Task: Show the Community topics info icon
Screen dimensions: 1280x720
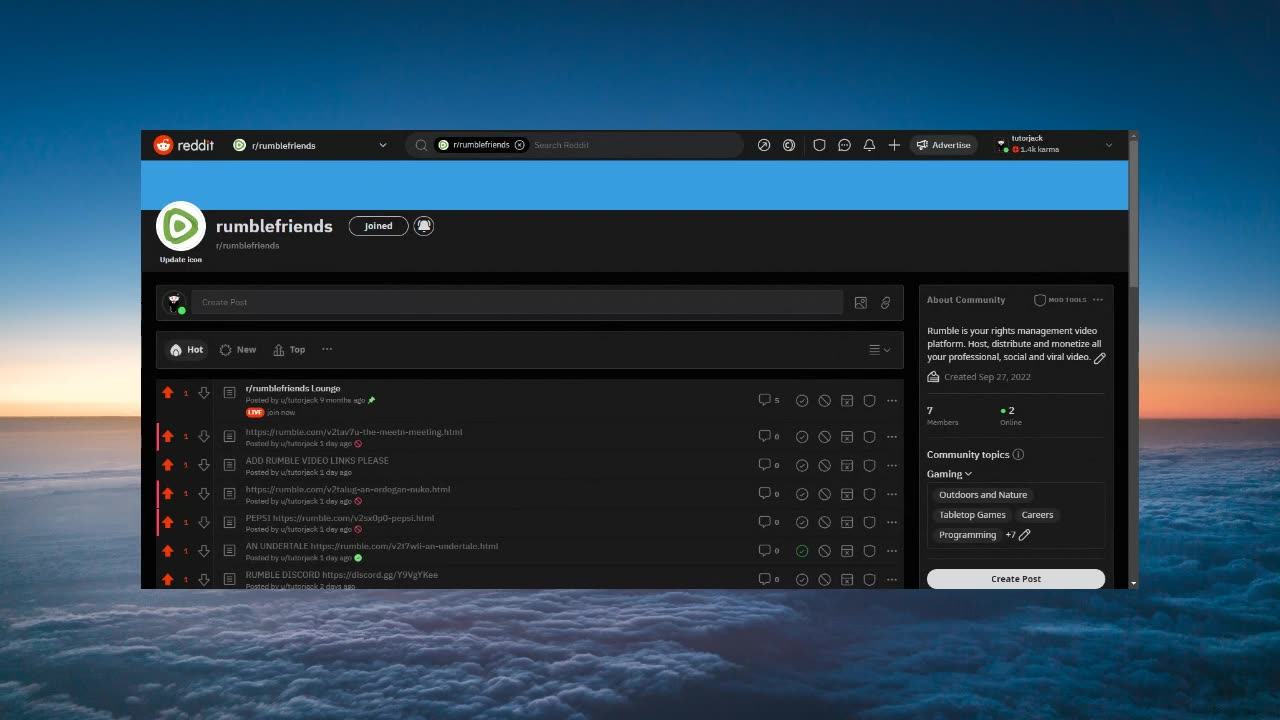Action: tap(1018, 454)
